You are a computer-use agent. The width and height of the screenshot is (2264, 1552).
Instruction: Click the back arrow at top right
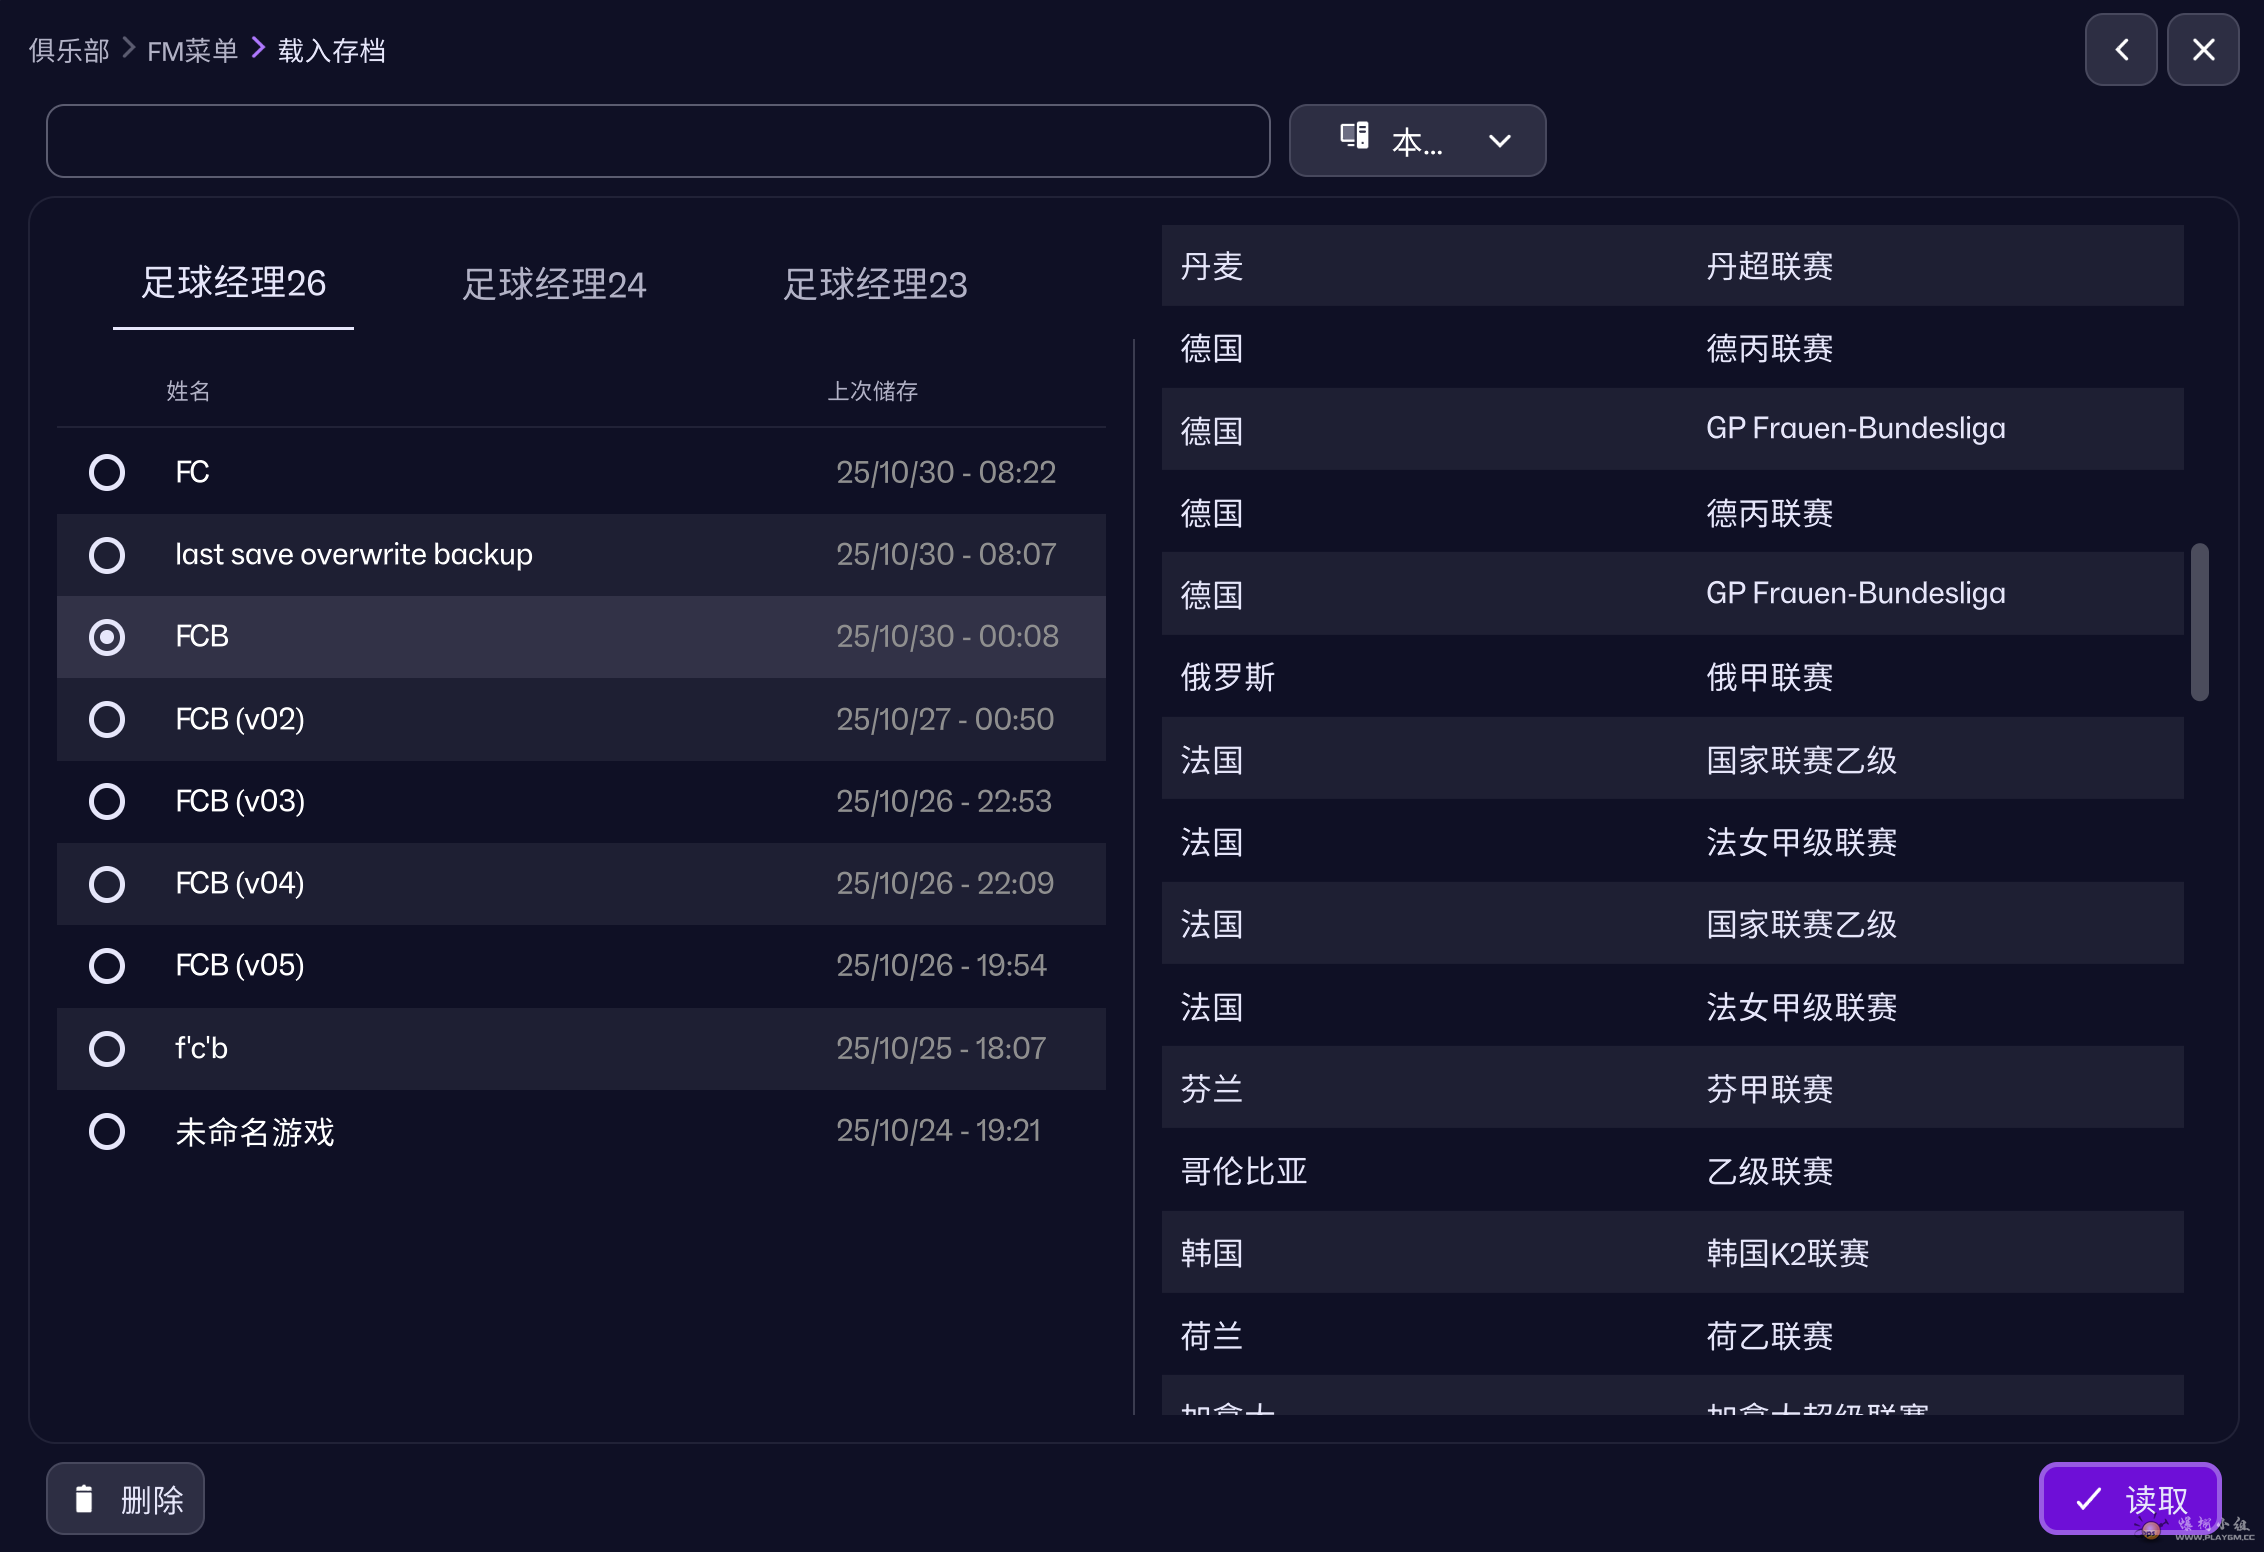(x=2120, y=49)
